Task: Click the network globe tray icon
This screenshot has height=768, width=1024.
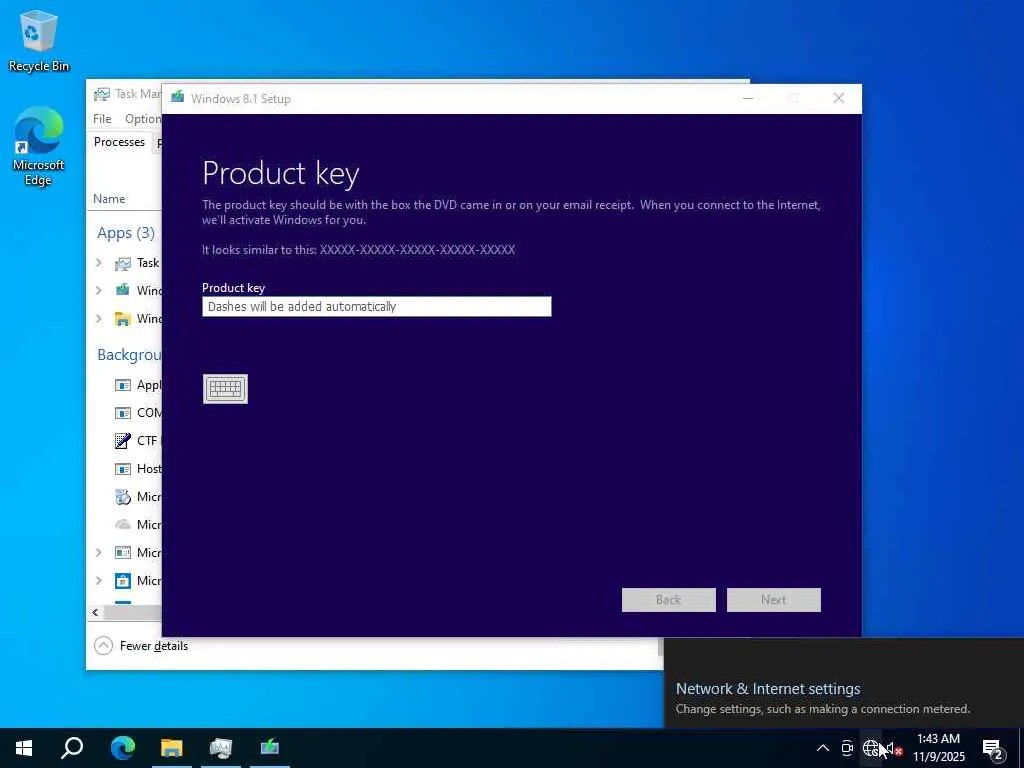Action: 871,748
